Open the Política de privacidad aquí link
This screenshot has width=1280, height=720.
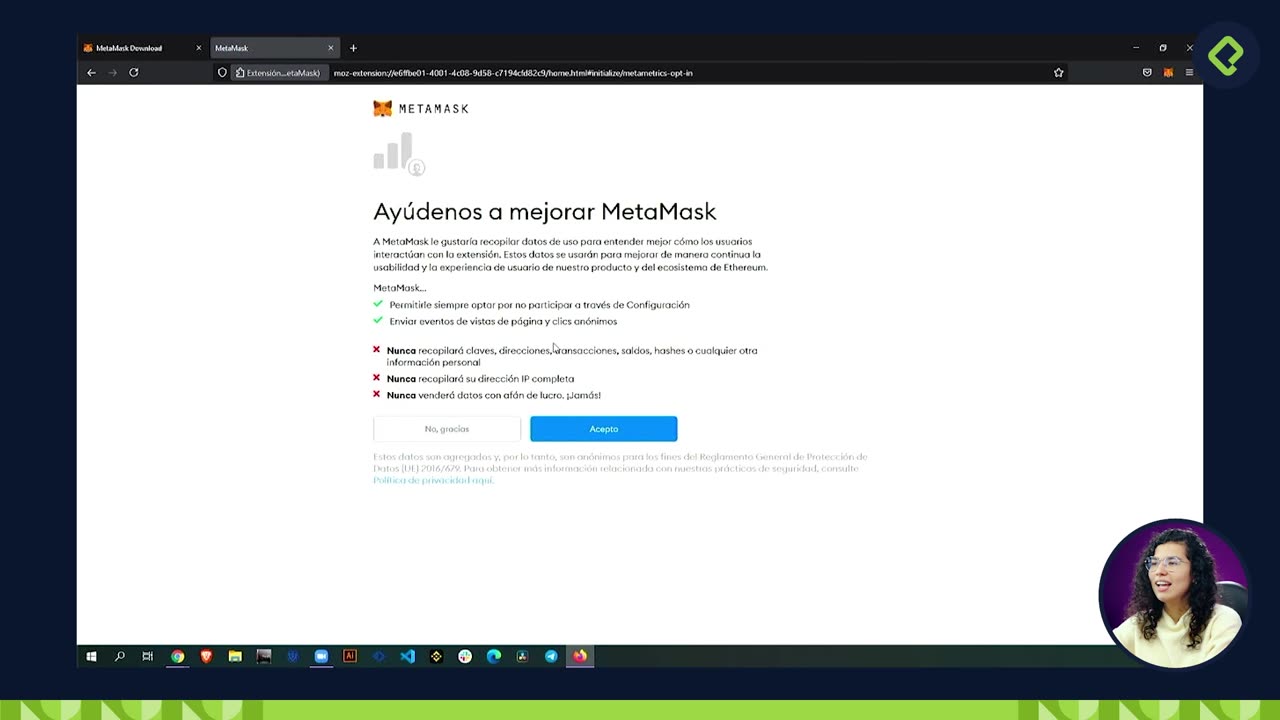pyautogui.click(x=433, y=480)
